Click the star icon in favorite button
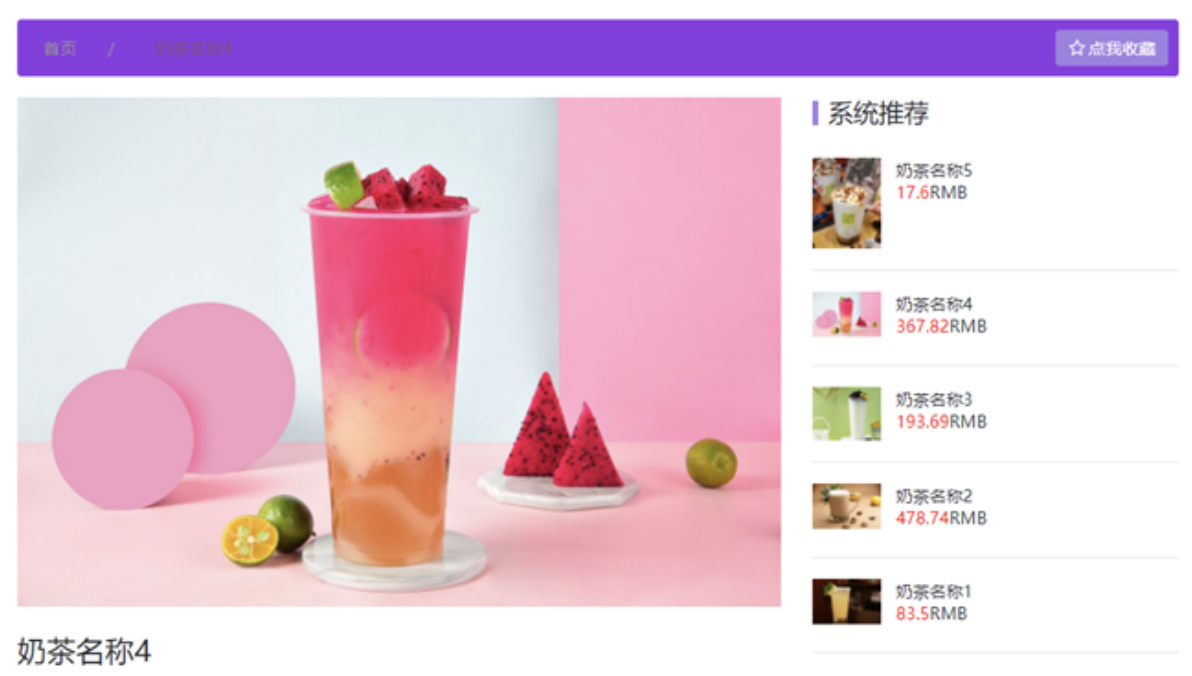Image resolution: width=1192 pixels, height=676 pixels. 1076,49
